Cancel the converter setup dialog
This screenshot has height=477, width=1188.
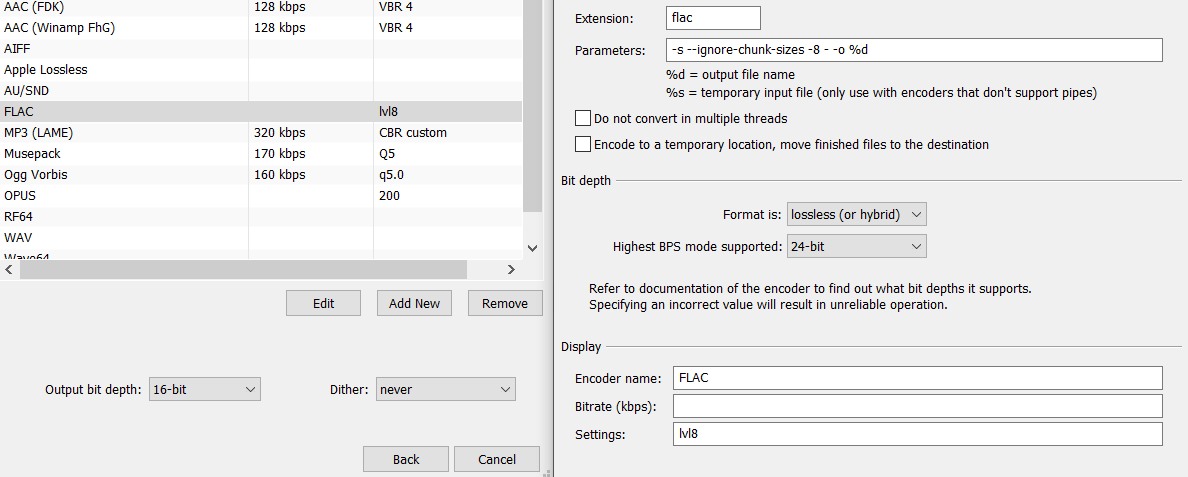(x=497, y=459)
